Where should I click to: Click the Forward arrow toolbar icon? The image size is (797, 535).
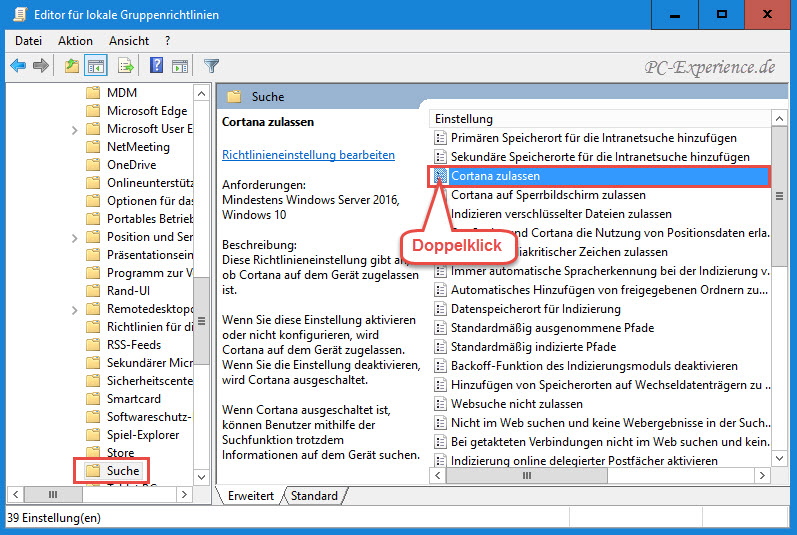click(41, 66)
